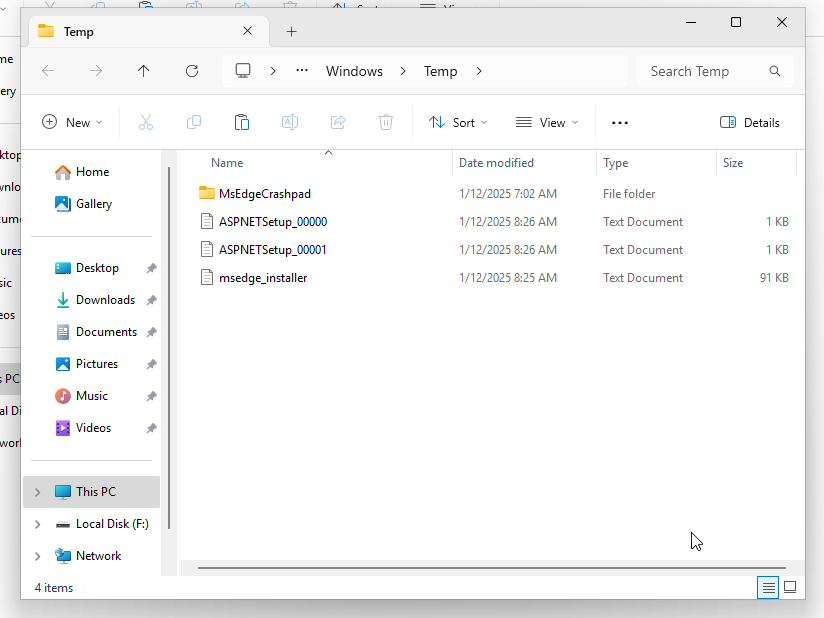Click the Cut scissors icon
Screen dimensions: 824x618
(146, 122)
